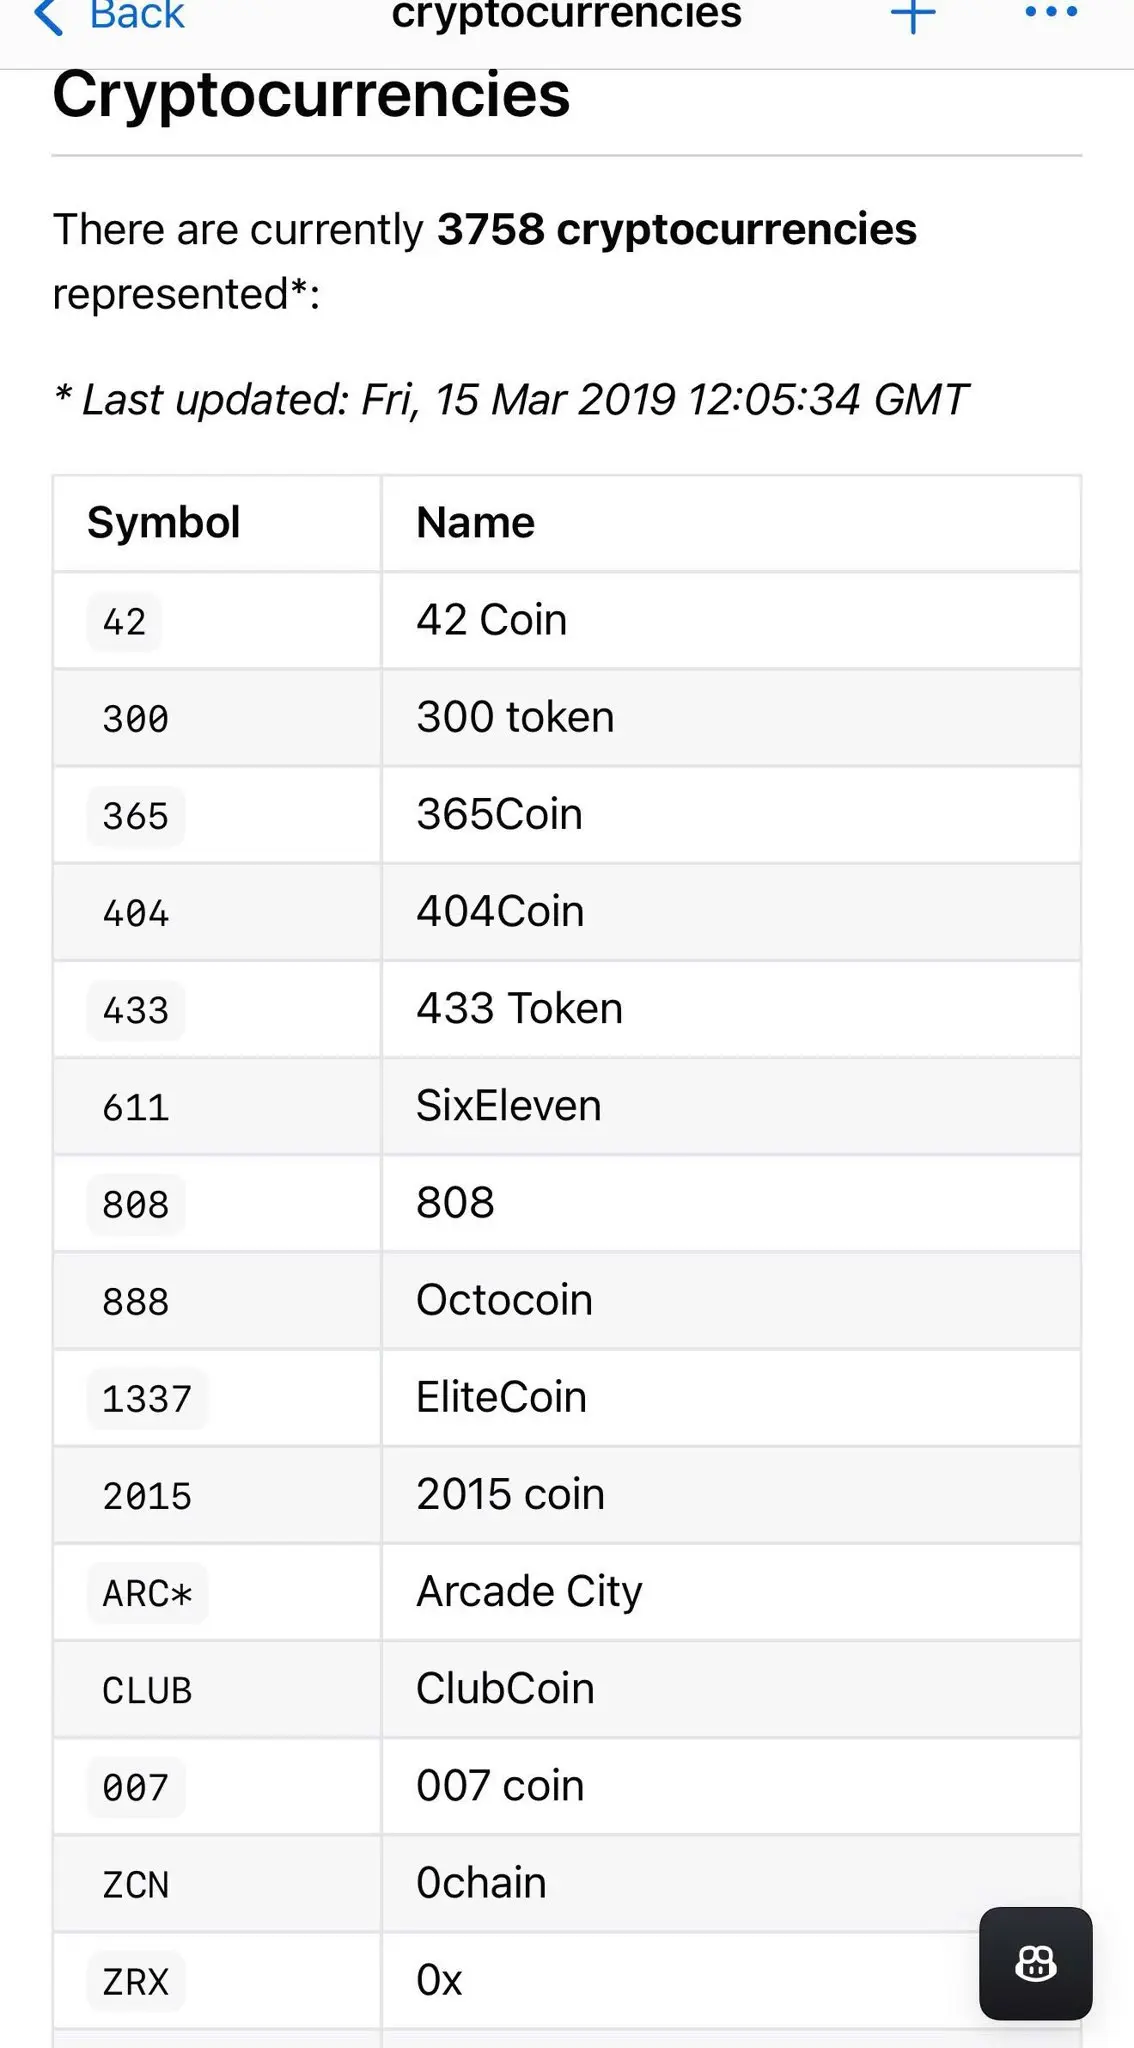The image size is (1134, 2048).
Task: Tap the SixEleven name cell
Action: coord(509,1106)
